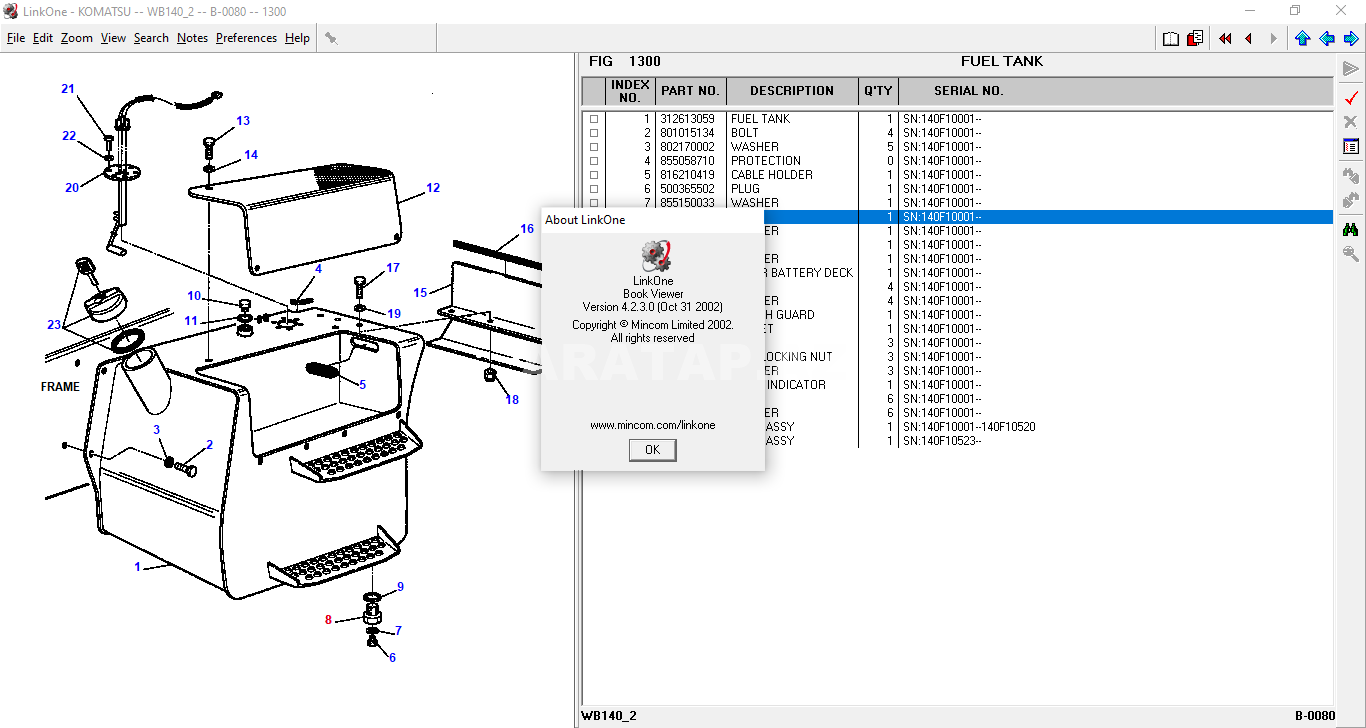
Task: Click callout 23 on the diagram
Action: pyautogui.click(x=54, y=324)
